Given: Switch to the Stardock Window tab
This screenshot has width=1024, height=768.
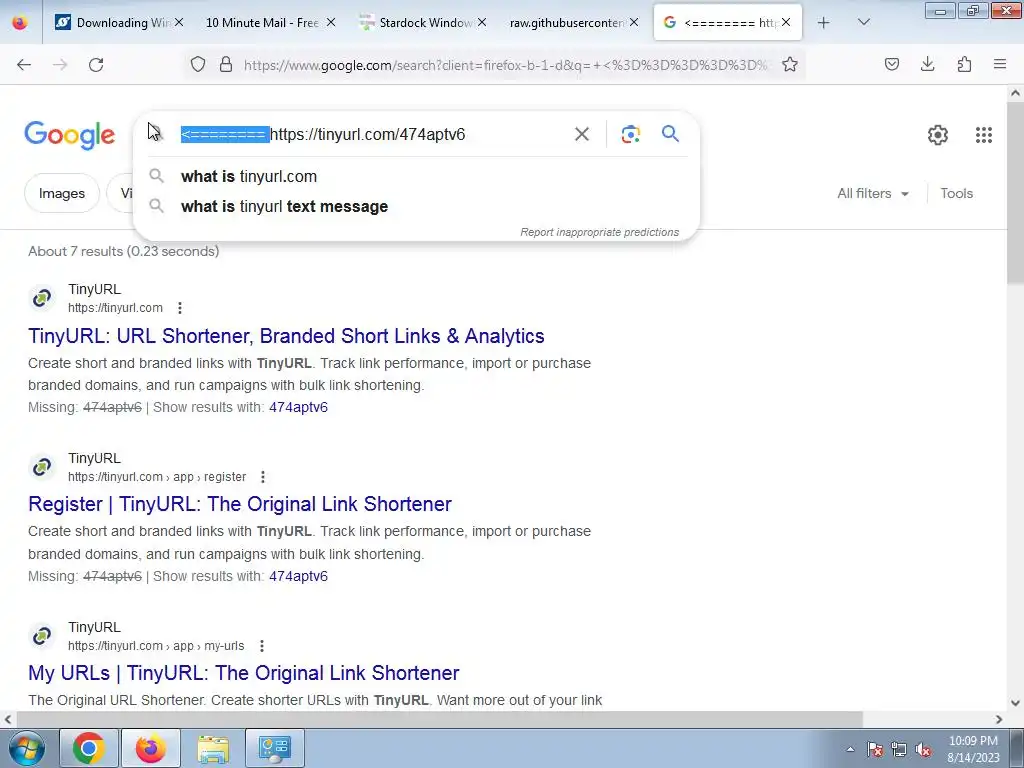Looking at the screenshot, I should [x=424, y=22].
